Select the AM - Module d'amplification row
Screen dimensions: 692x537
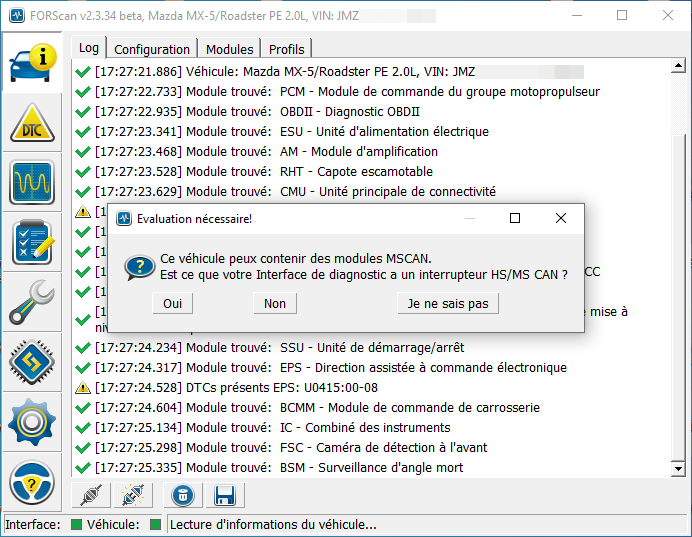pyautogui.click(x=256, y=151)
